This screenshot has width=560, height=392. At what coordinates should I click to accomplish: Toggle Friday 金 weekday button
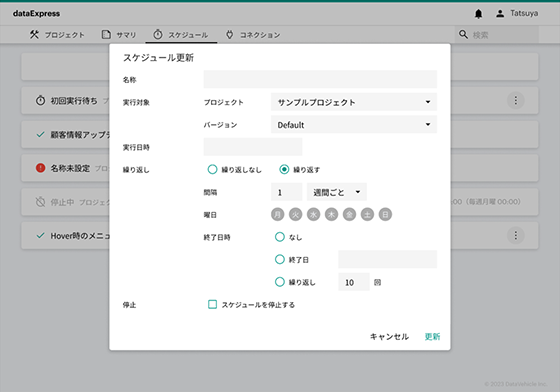[349, 214]
